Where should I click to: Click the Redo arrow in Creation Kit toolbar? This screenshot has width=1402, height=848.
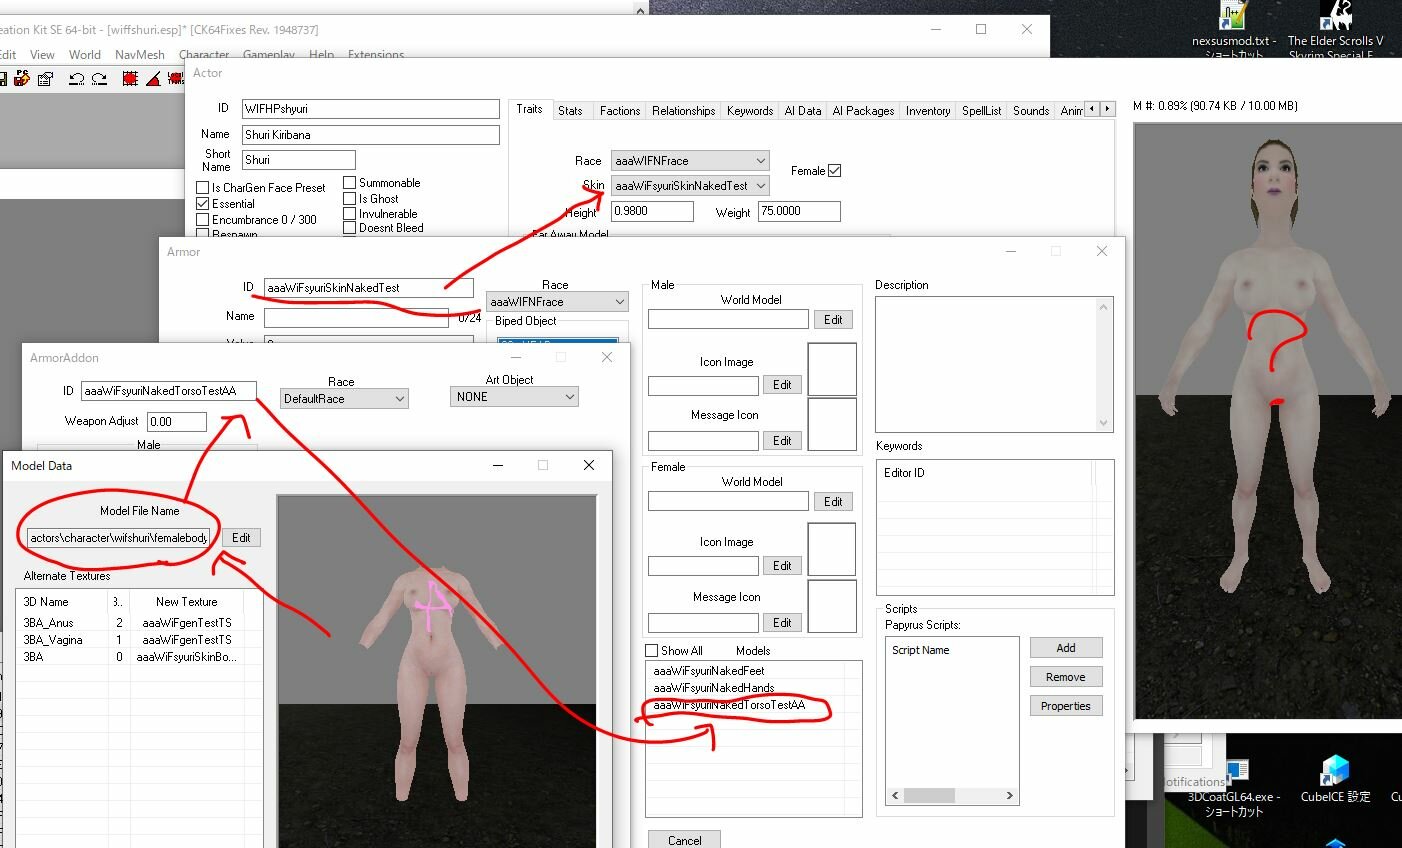[x=99, y=79]
